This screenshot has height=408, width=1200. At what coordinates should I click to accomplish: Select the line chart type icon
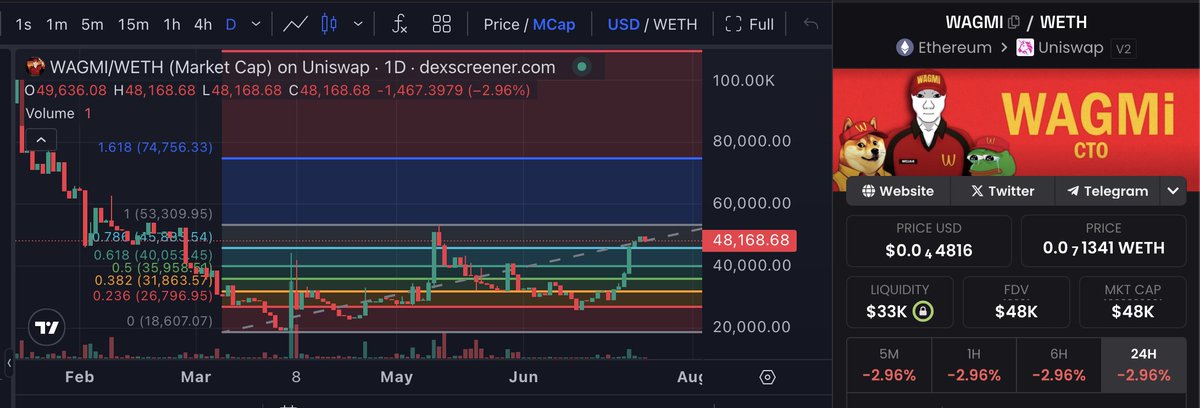(295, 24)
